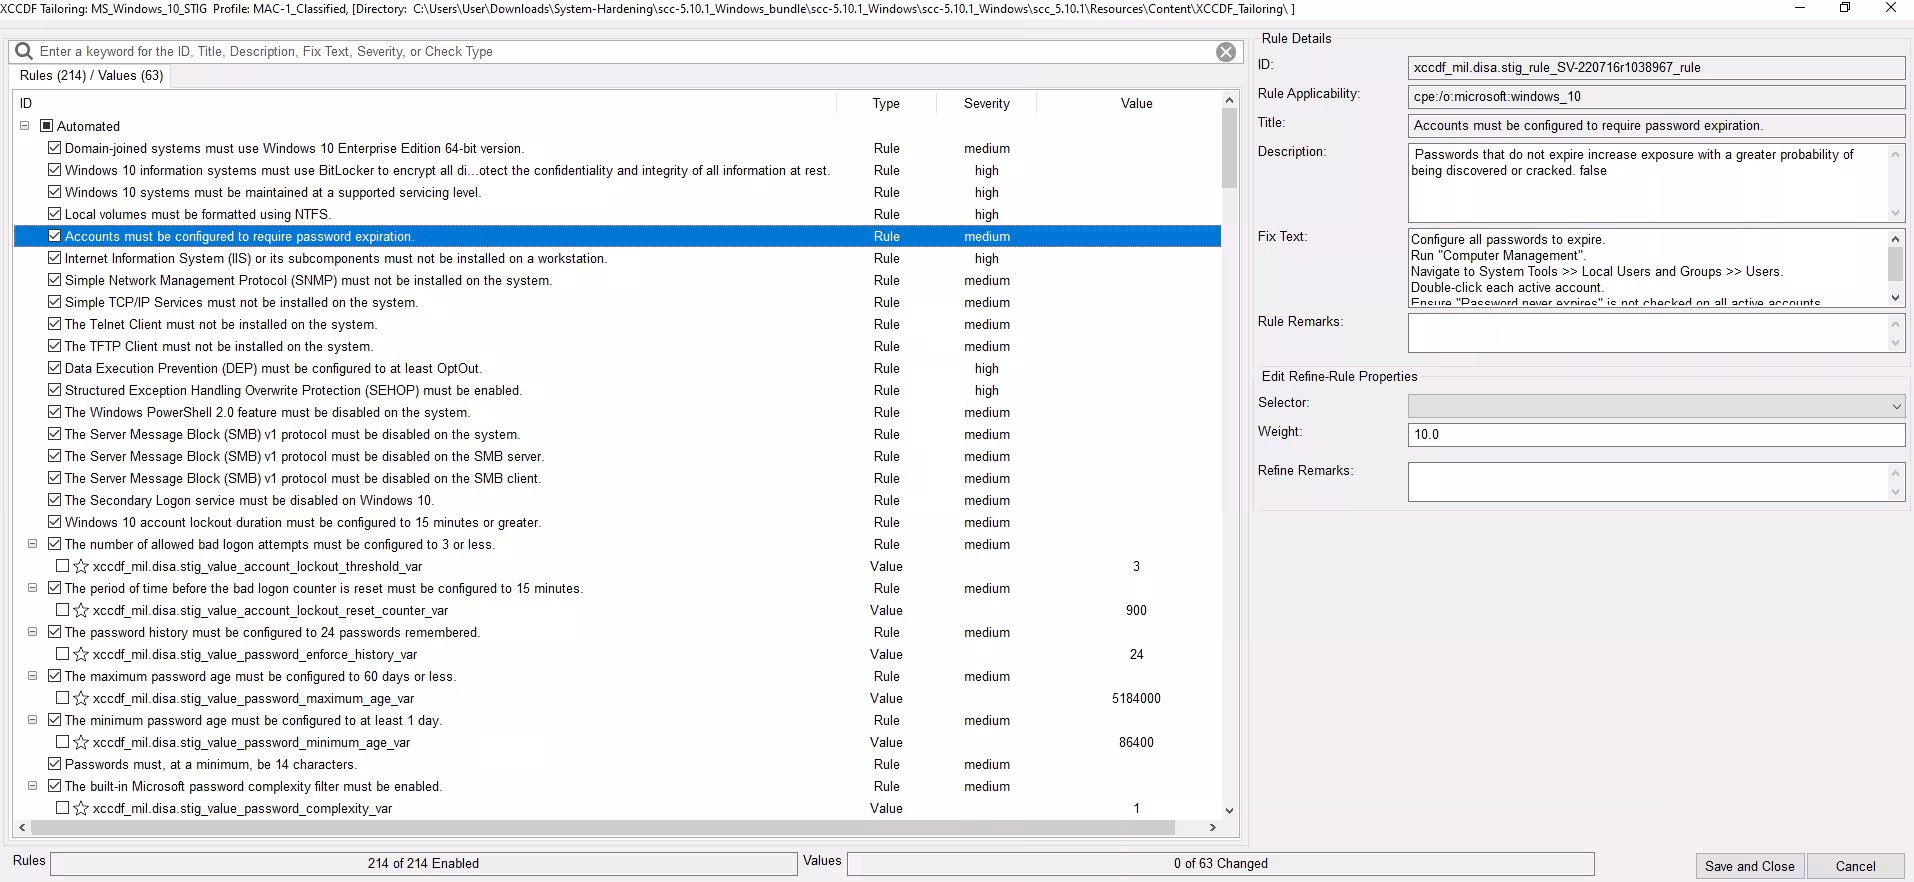The width and height of the screenshot is (1914, 882).
Task: Click star icon beside account_lockout_reset_counter_var
Action: click(81, 611)
